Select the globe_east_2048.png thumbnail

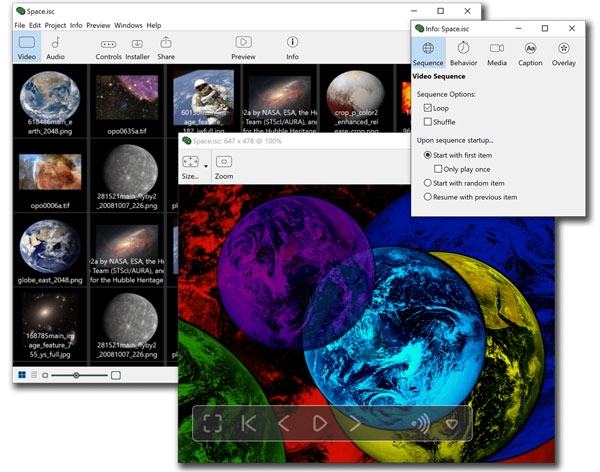50,251
